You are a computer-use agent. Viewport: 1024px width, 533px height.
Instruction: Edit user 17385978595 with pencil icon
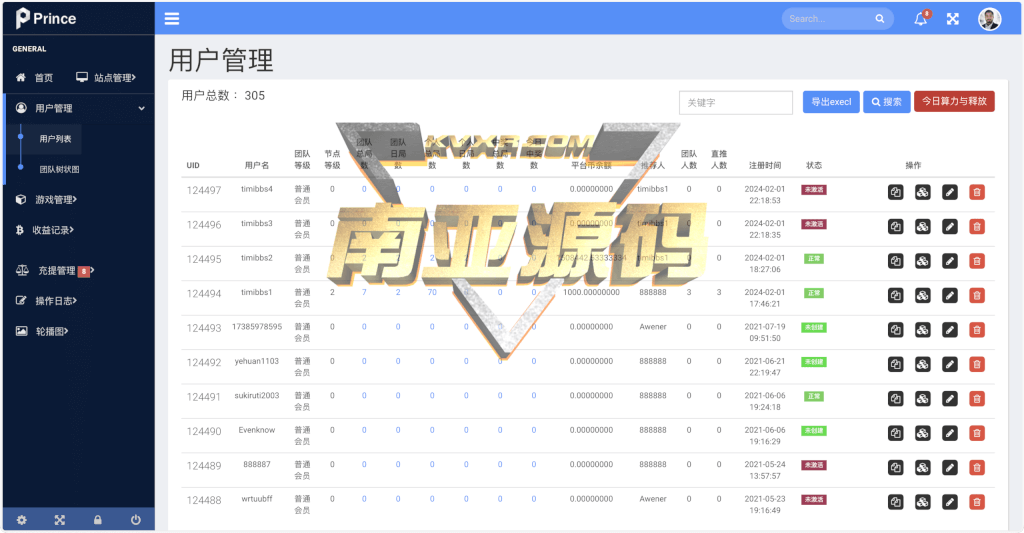point(950,330)
